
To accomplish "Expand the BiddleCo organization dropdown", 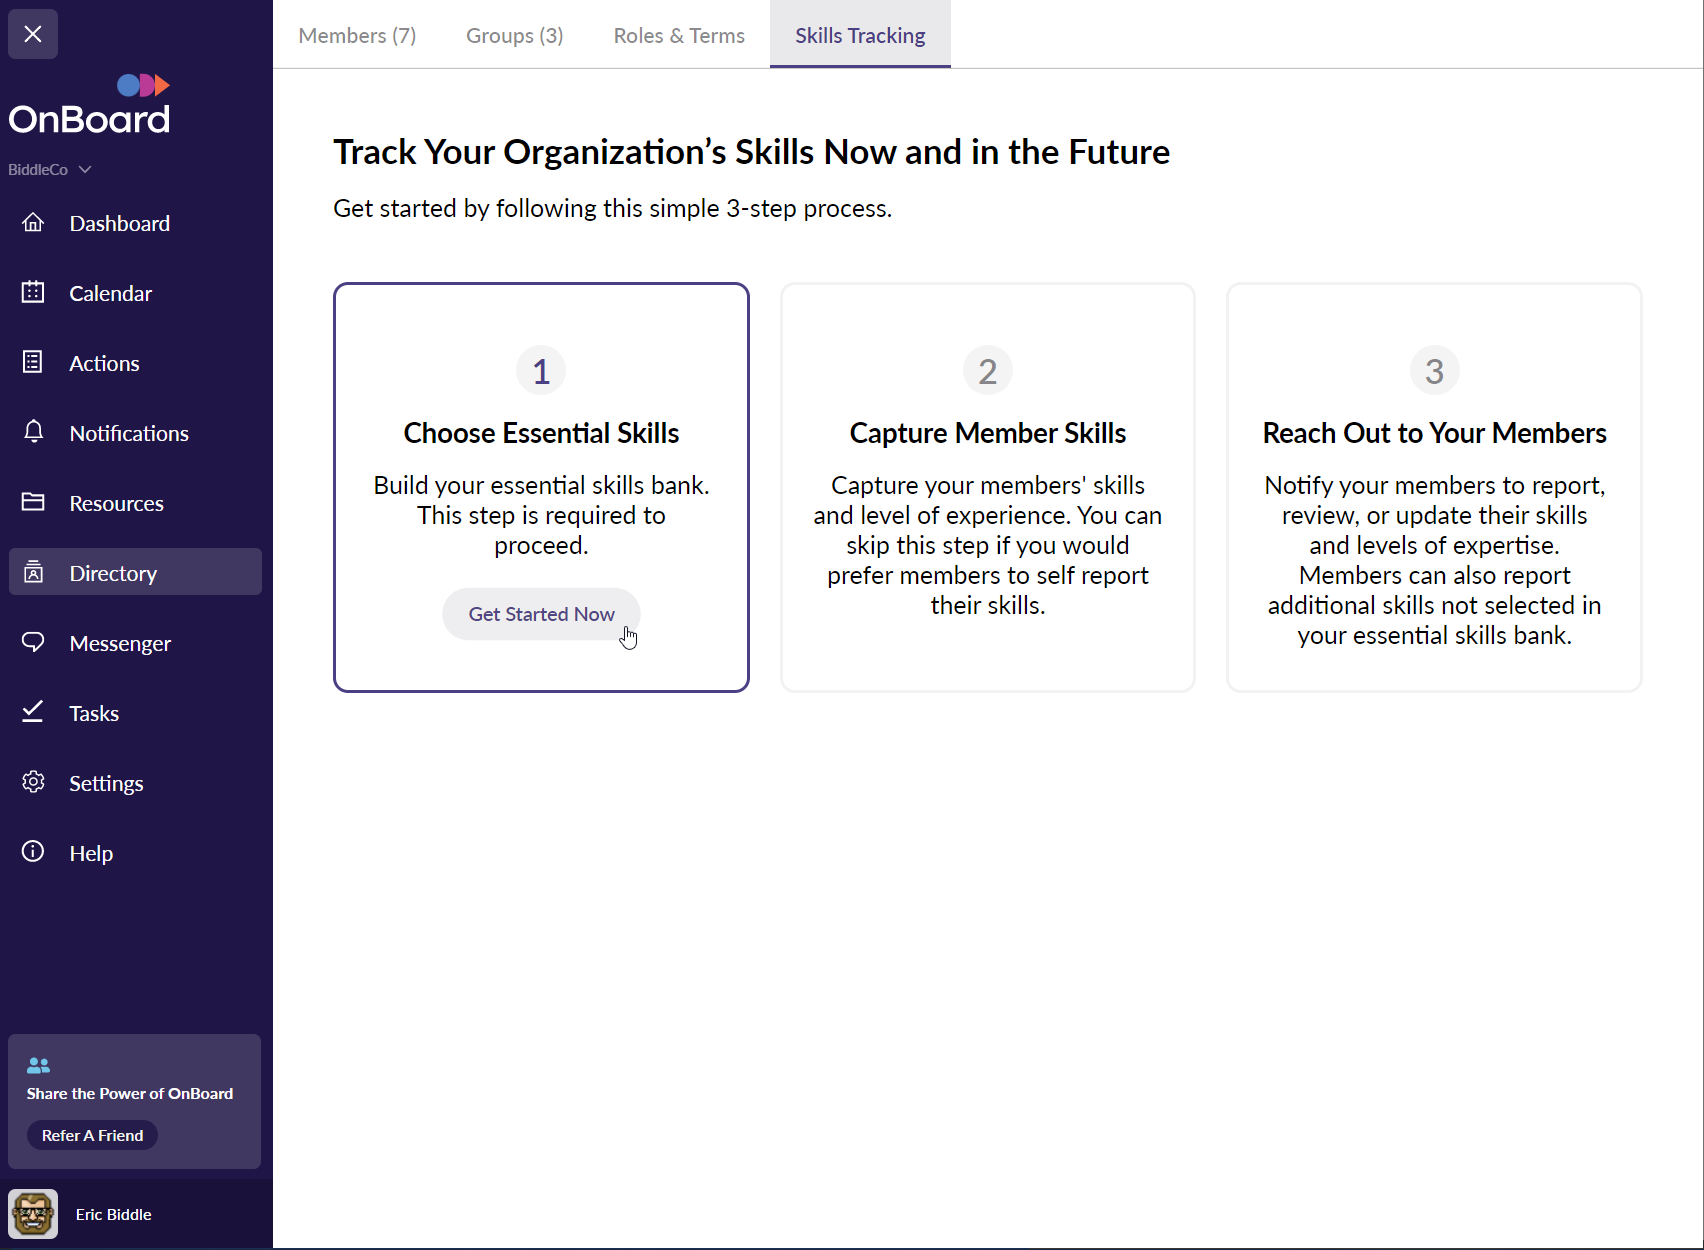I will (50, 170).
